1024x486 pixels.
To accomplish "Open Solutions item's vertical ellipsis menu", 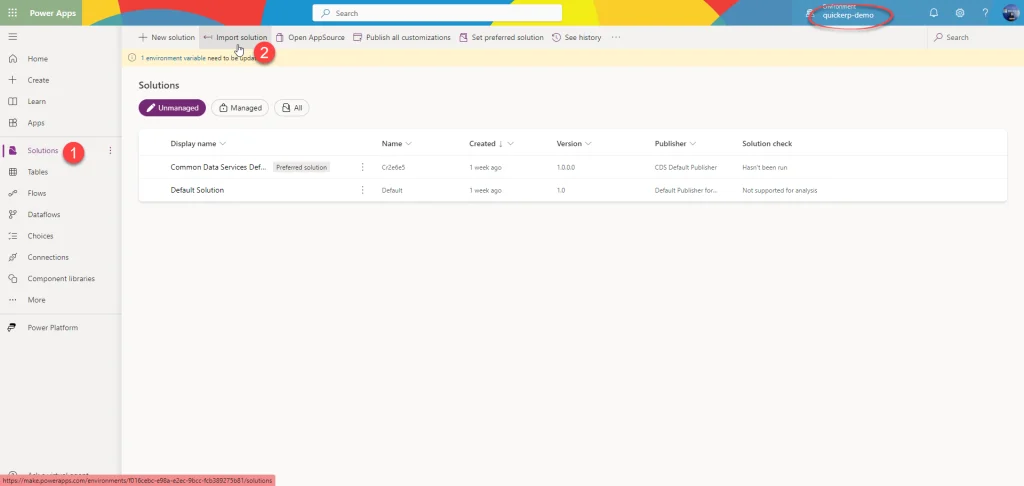I will click(x=110, y=151).
